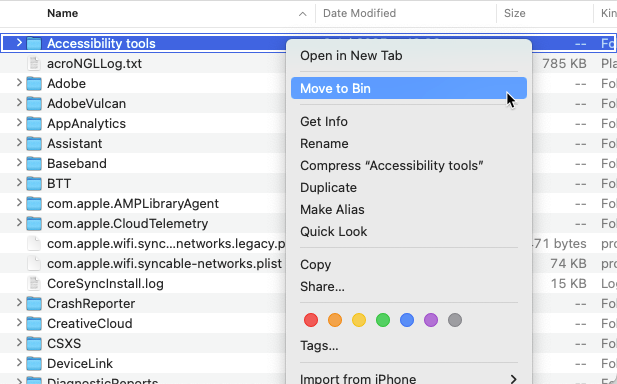617x384 pixels.
Task: Apply the red tag color
Action: (x=311, y=320)
